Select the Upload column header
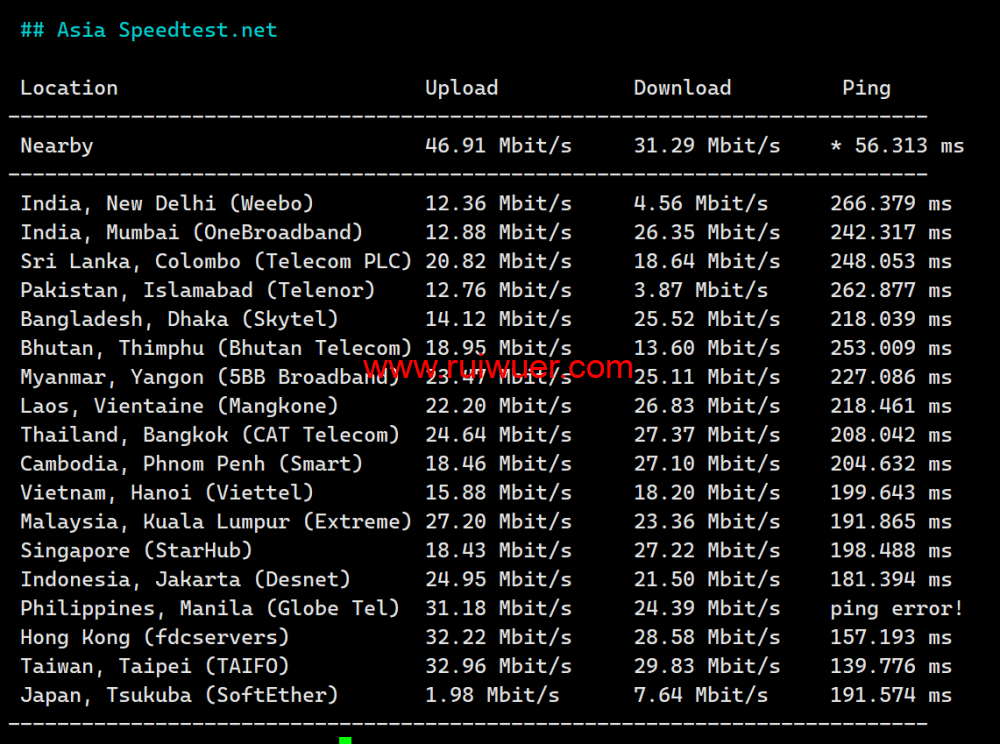Screen dimensions: 1000x744 461,88
